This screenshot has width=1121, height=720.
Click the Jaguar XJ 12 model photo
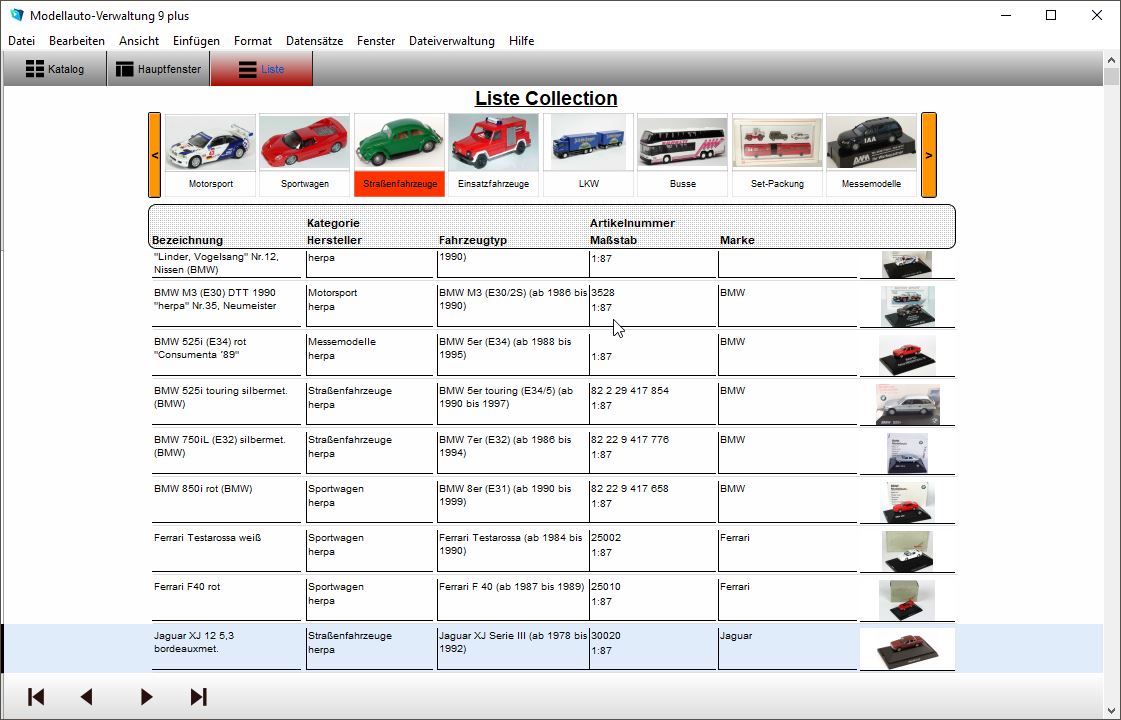907,648
